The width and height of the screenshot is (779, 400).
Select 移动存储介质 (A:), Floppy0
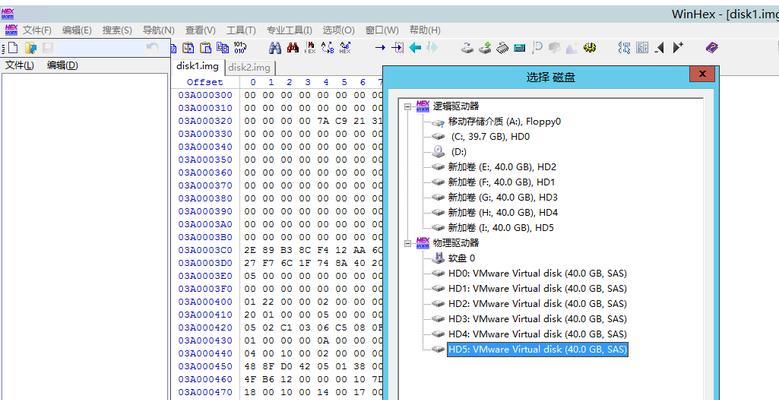point(504,121)
